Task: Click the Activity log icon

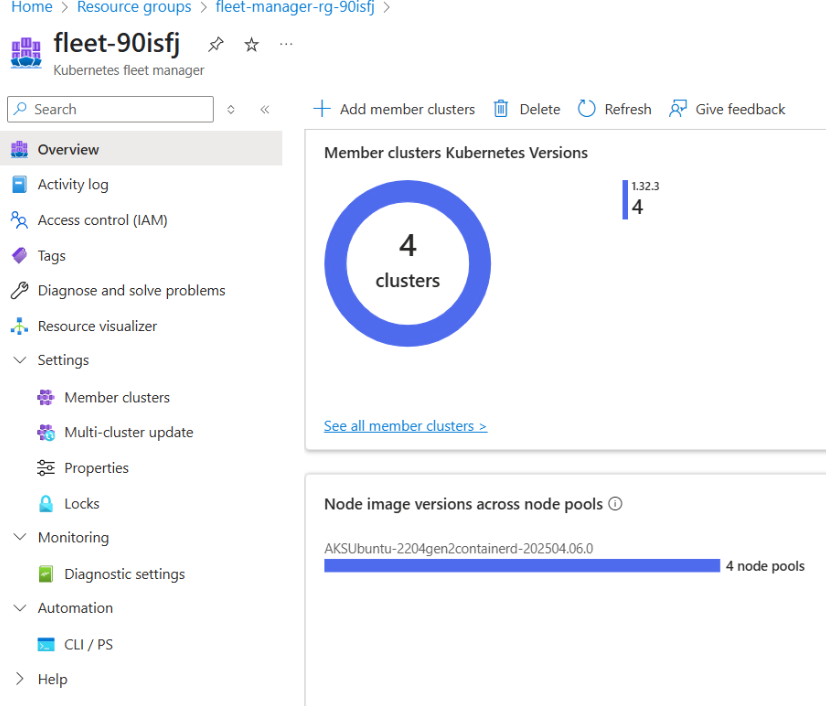Action: (19, 184)
